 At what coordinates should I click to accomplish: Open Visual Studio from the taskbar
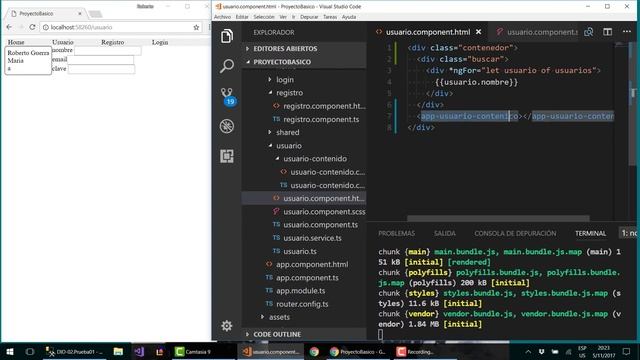(139, 351)
